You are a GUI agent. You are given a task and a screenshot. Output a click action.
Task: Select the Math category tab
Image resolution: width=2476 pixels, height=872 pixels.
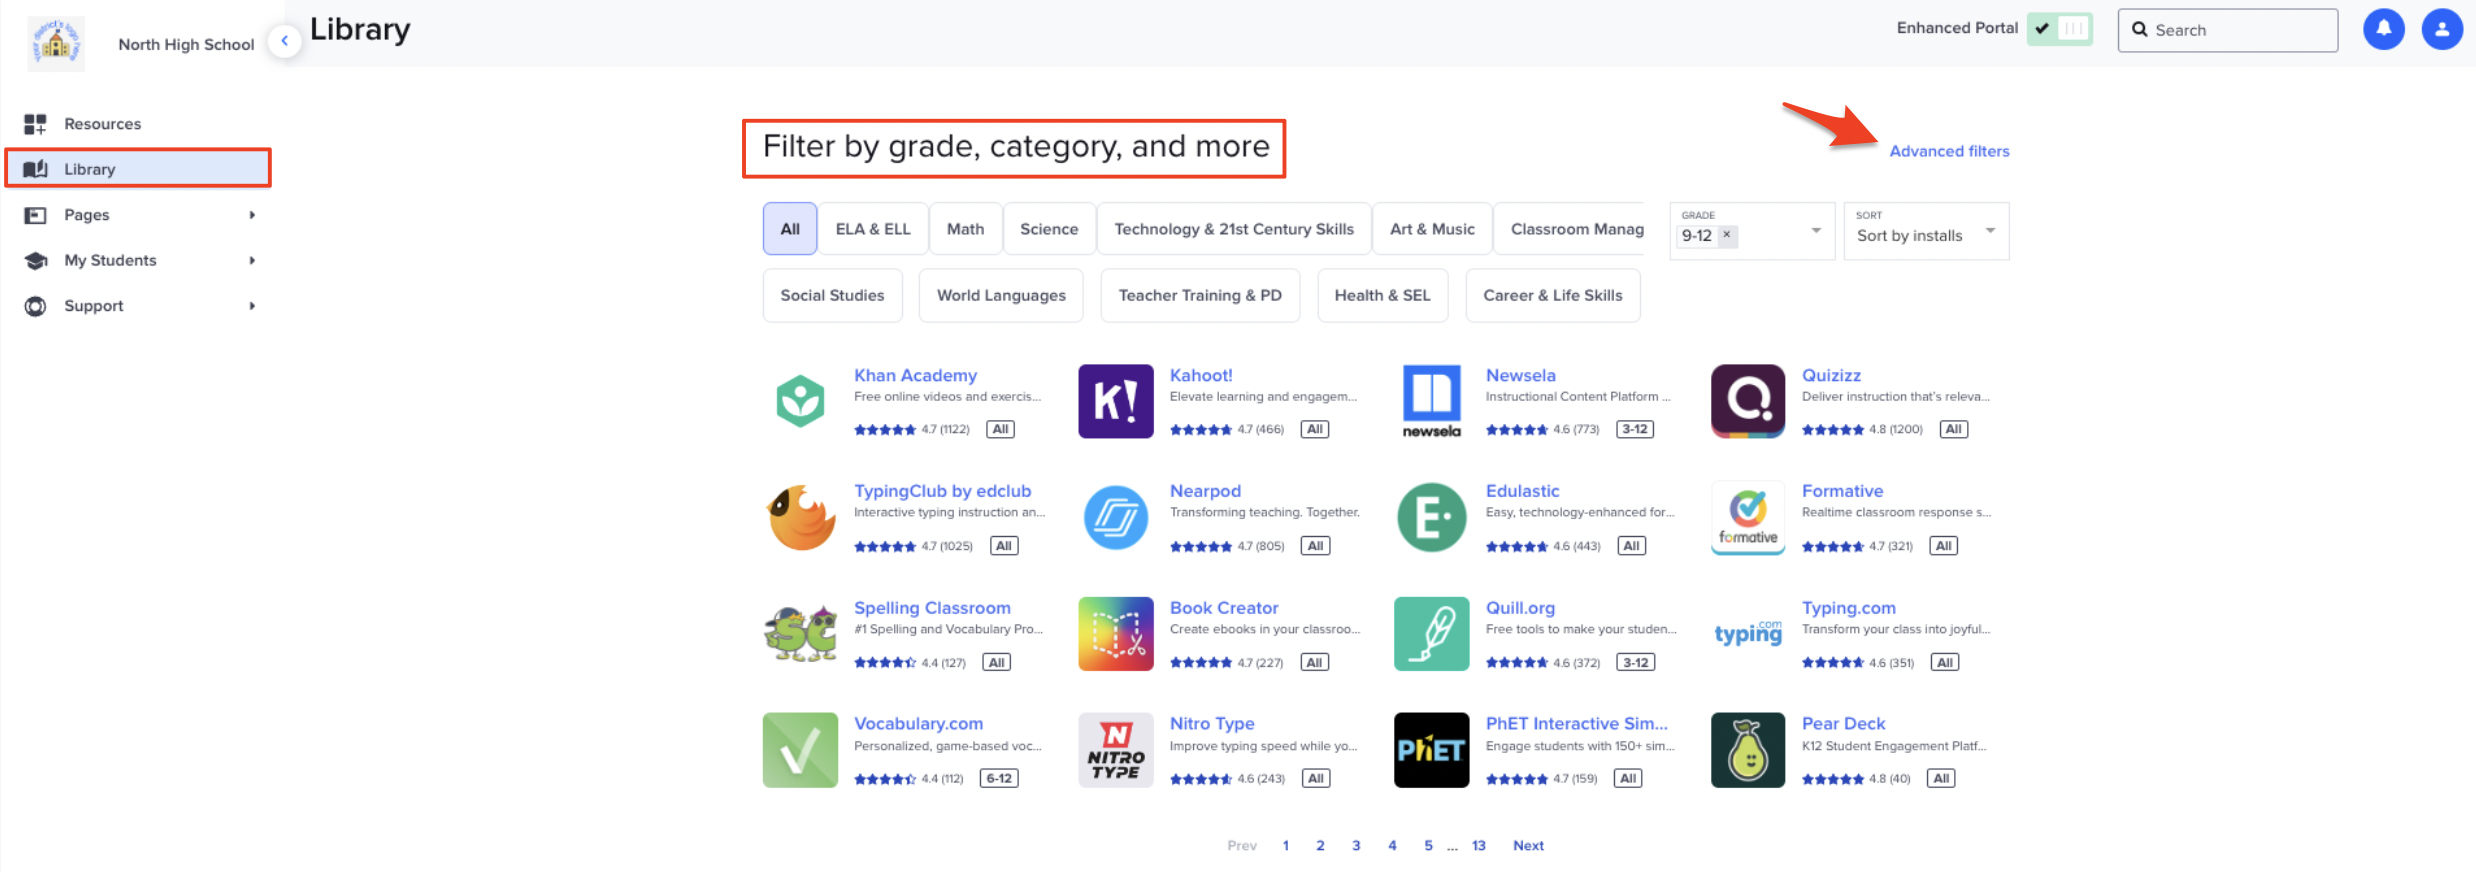965,229
